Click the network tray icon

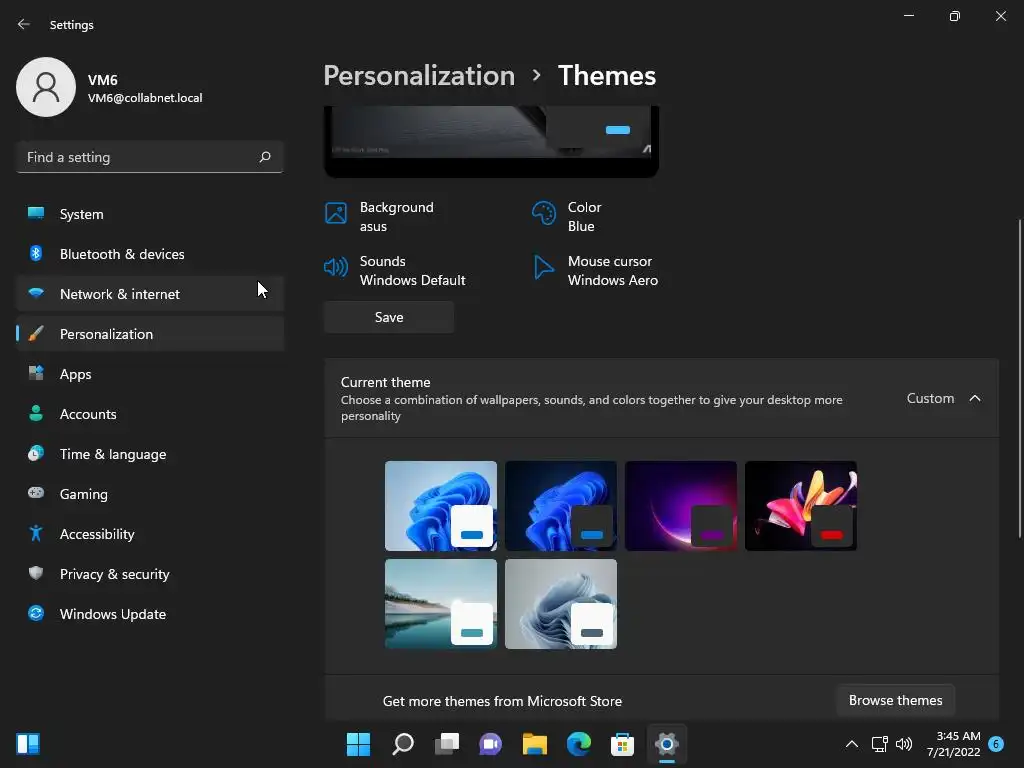(x=880, y=744)
